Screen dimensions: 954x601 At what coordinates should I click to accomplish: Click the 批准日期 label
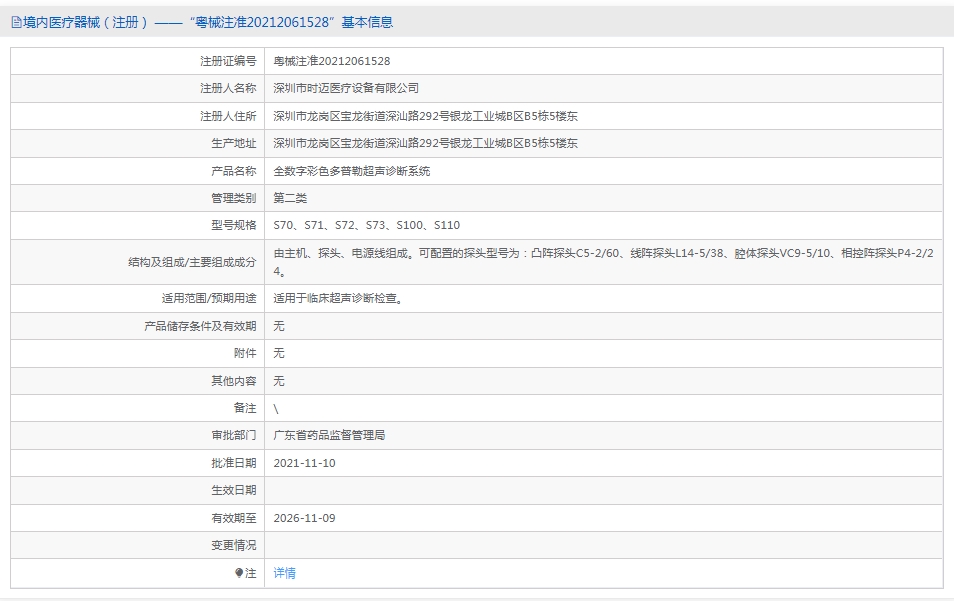(x=234, y=463)
